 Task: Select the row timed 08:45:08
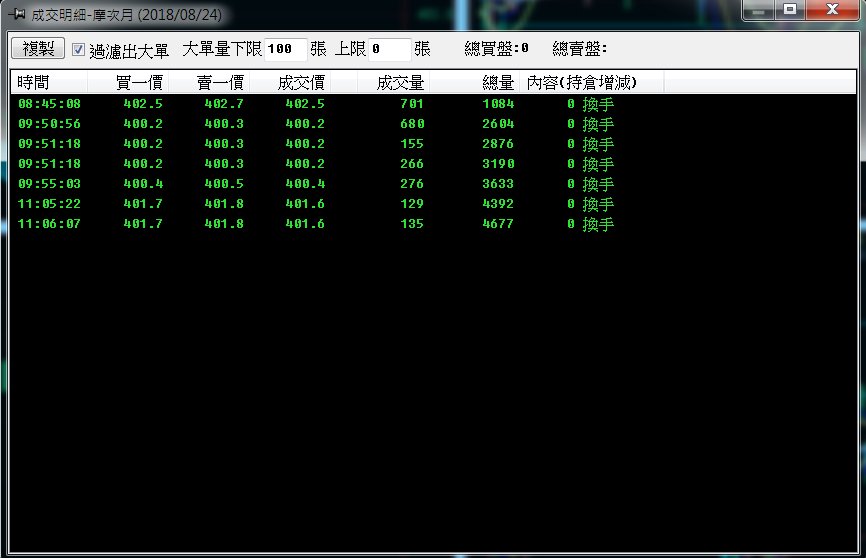pyautogui.click(x=433, y=104)
